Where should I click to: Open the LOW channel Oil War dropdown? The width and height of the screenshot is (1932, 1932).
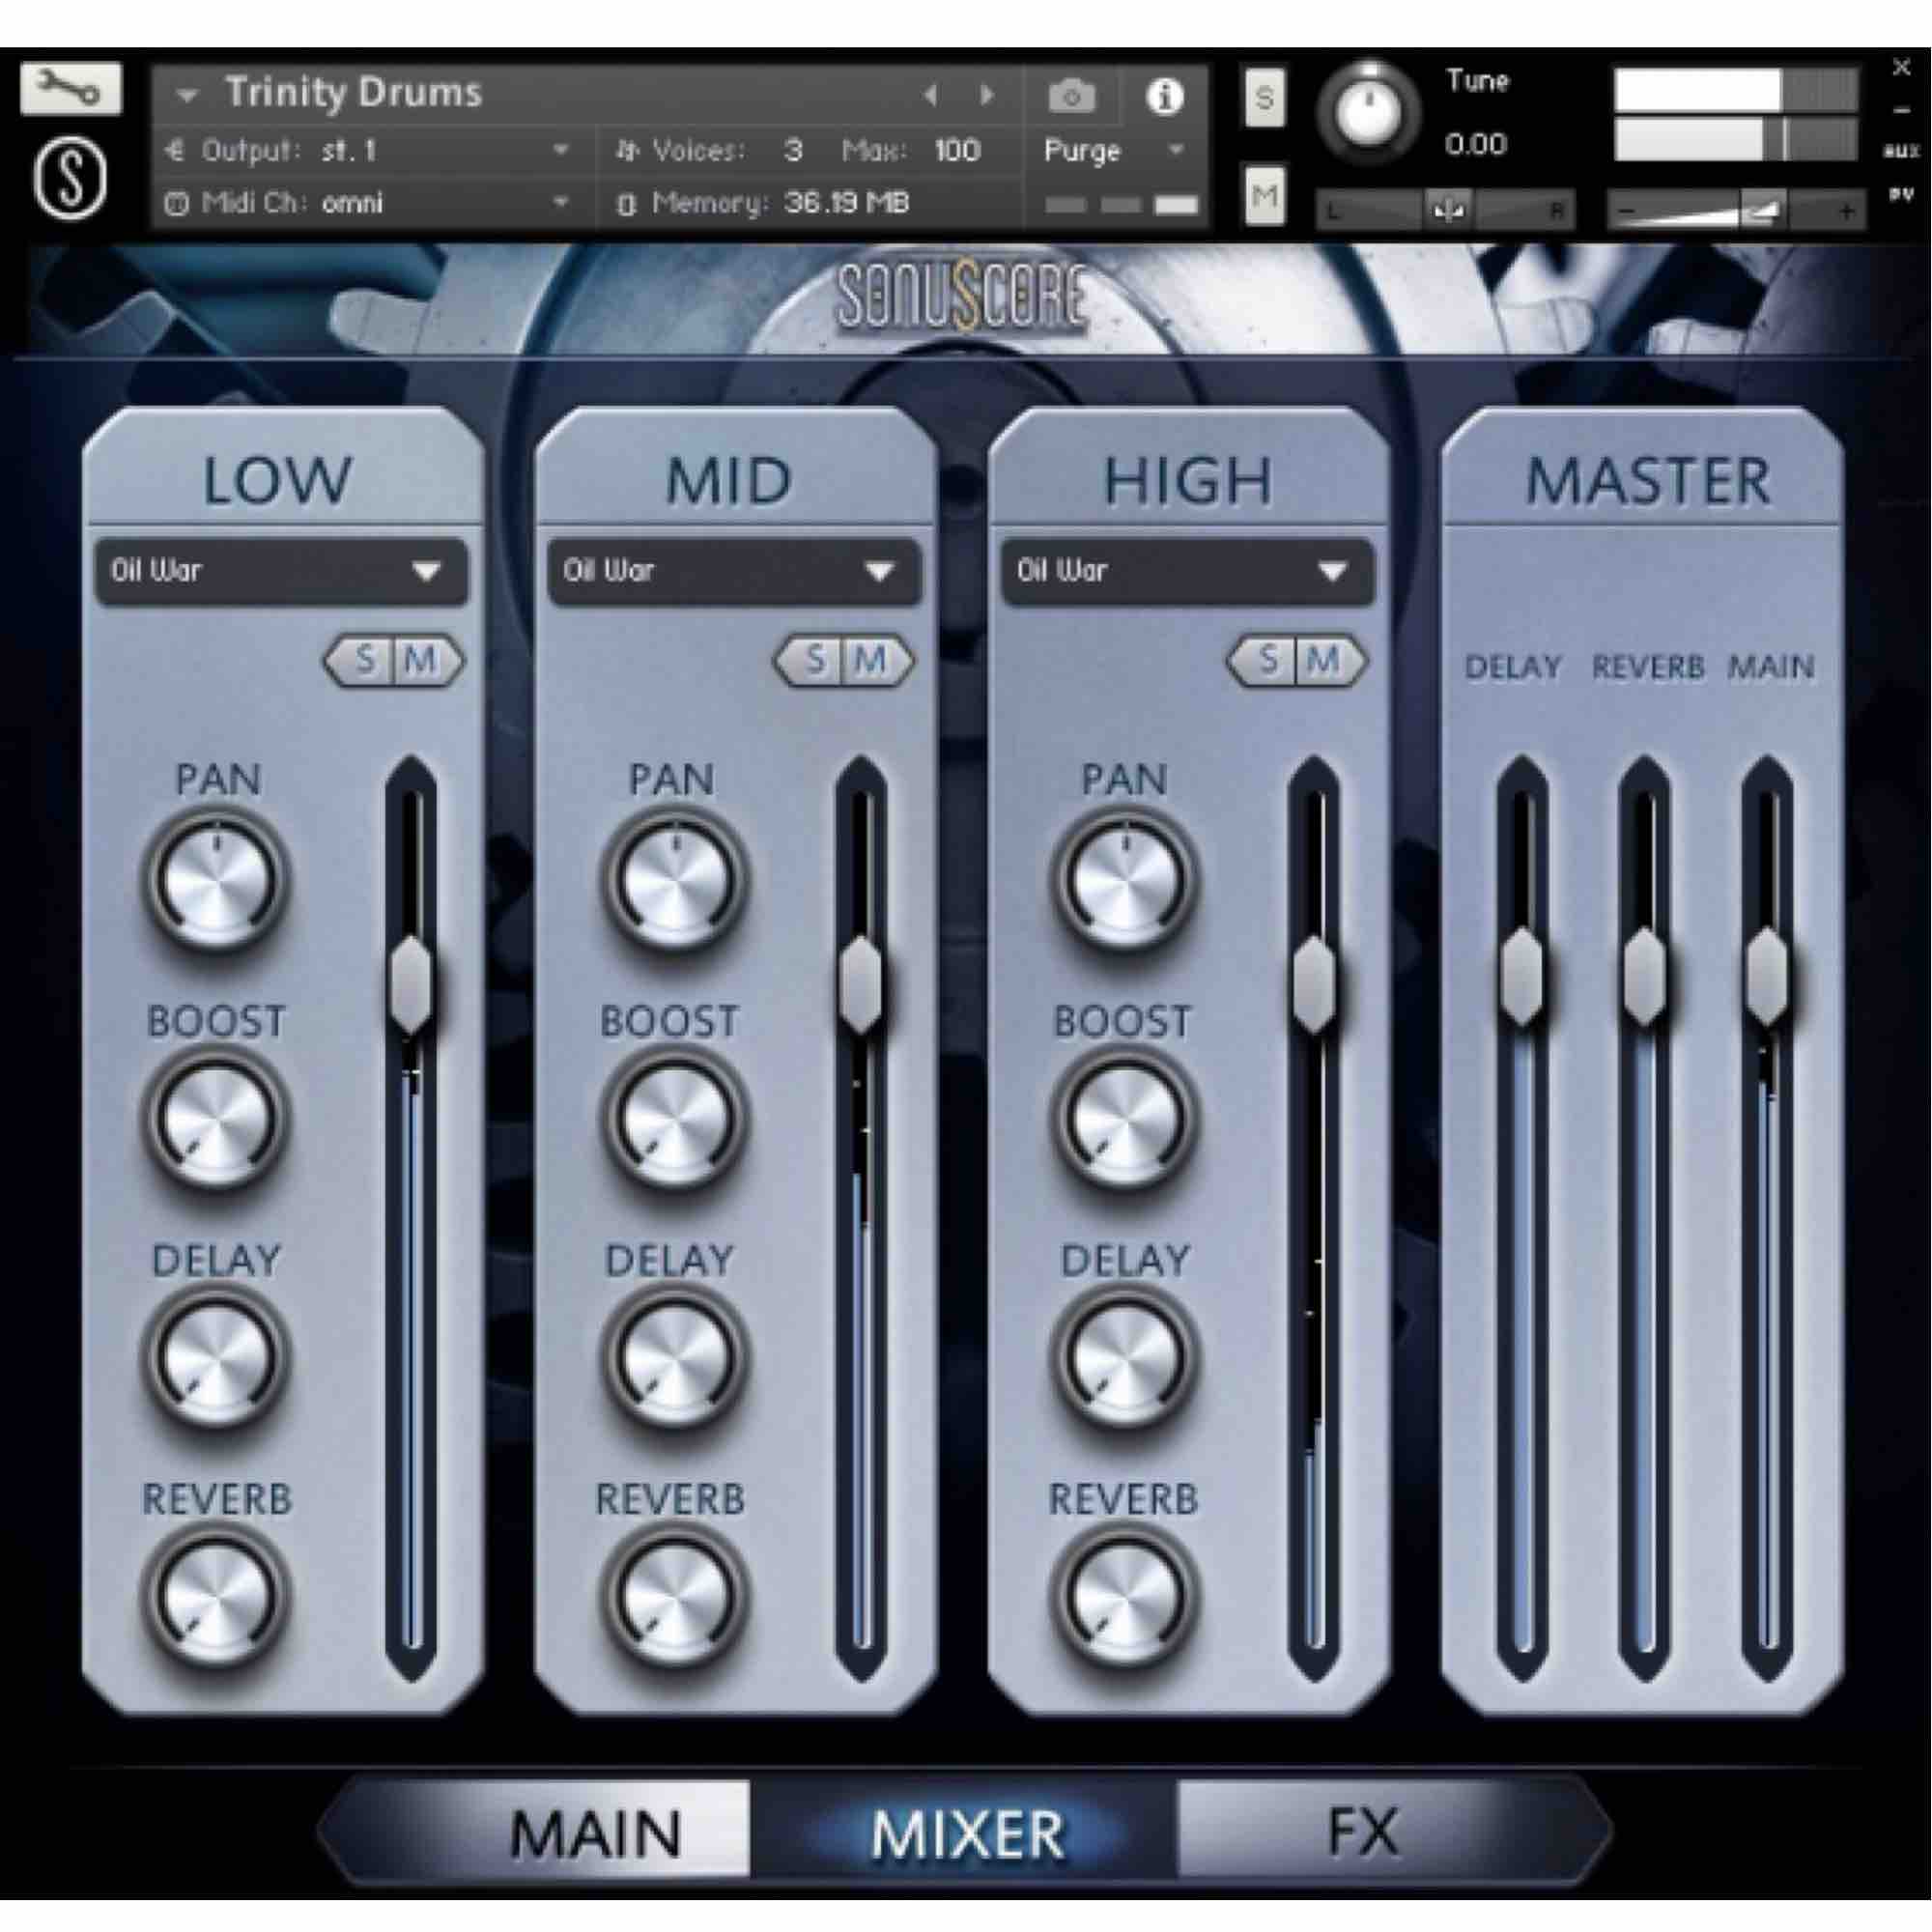(281, 571)
